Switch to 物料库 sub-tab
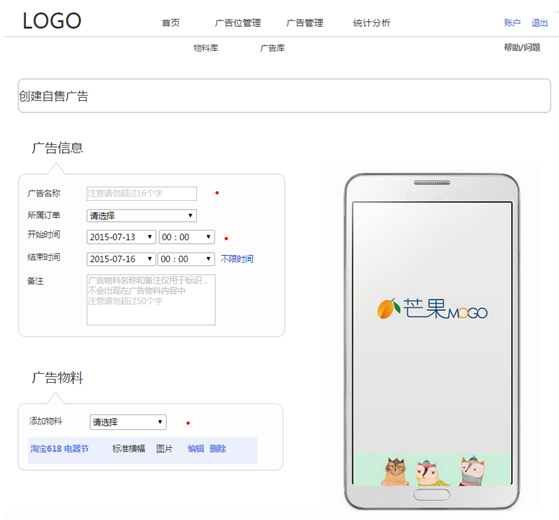 pyautogui.click(x=206, y=48)
